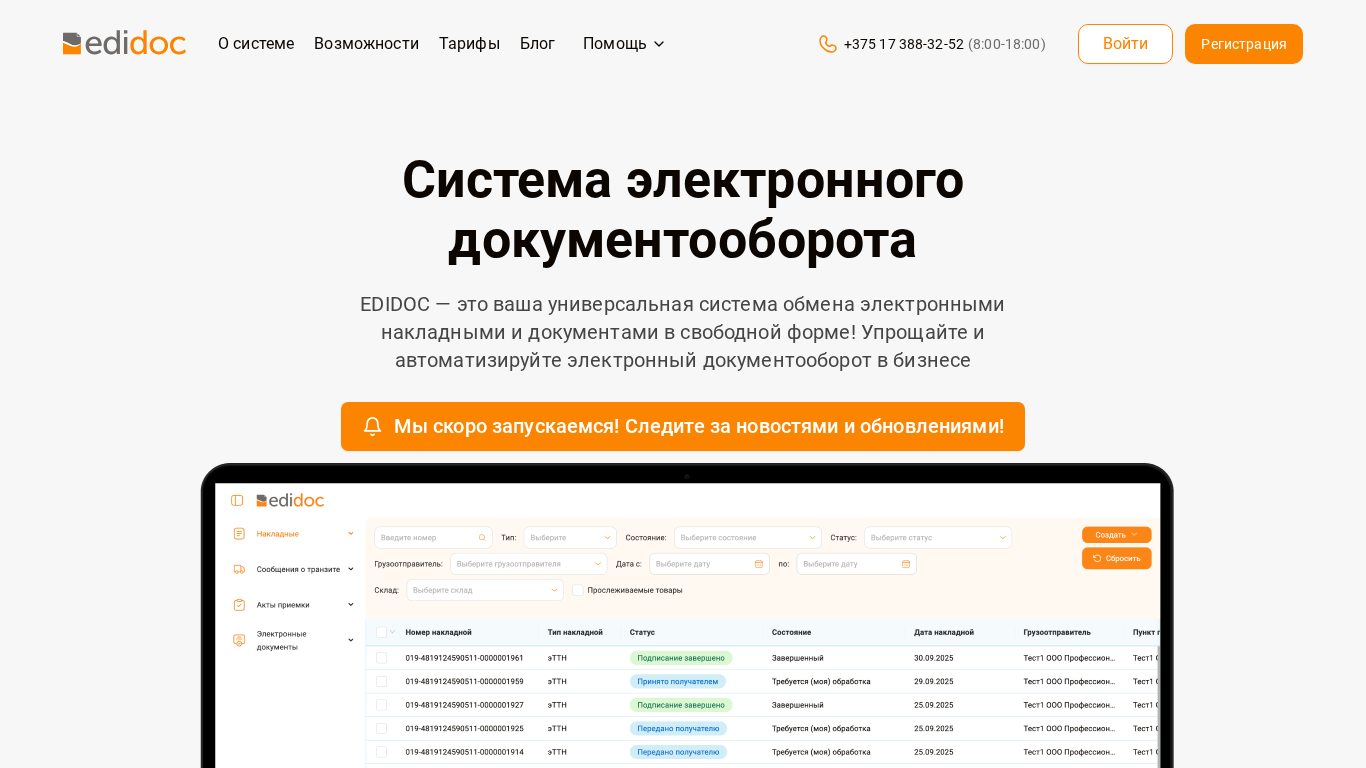Screen dimensions: 1366x768
Task: Select the row checkbox for invoice ending 0000001914
Action: pos(381,752)
